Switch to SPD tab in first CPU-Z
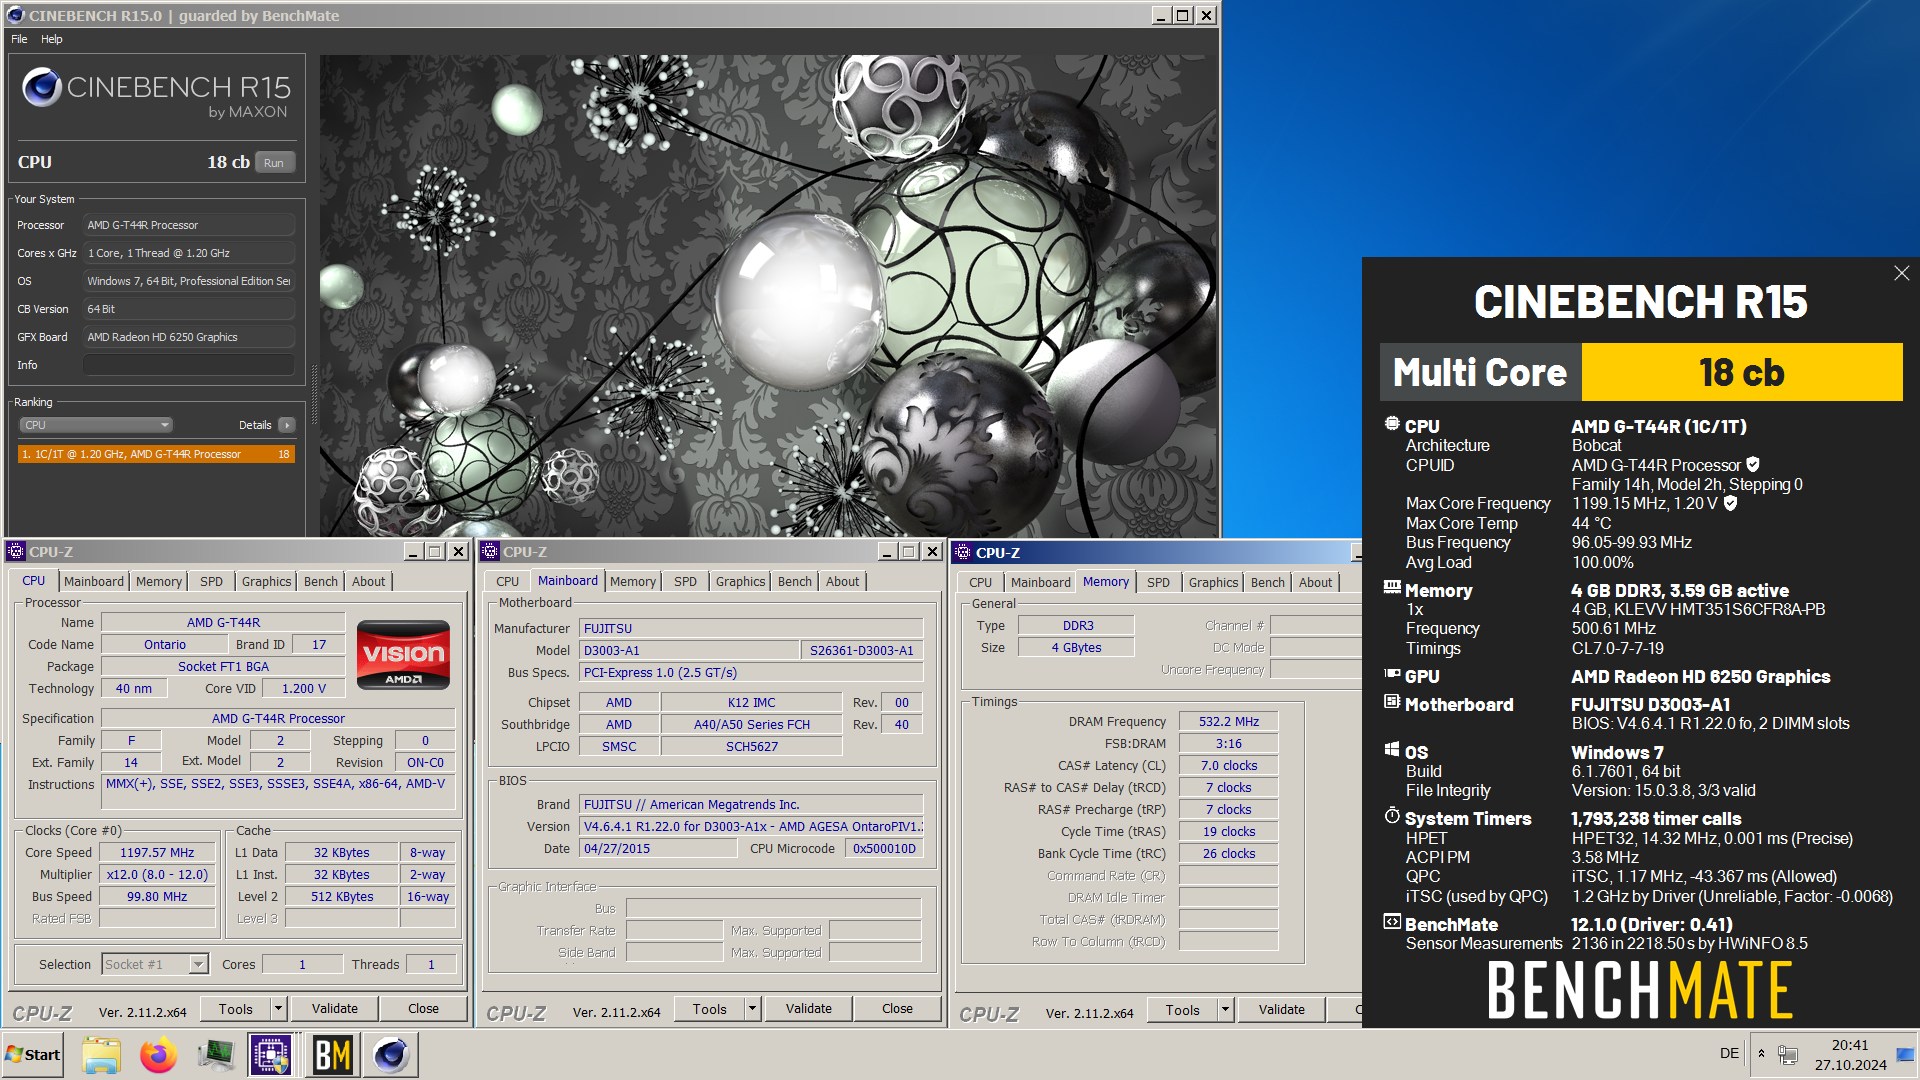 coord(211,581)
